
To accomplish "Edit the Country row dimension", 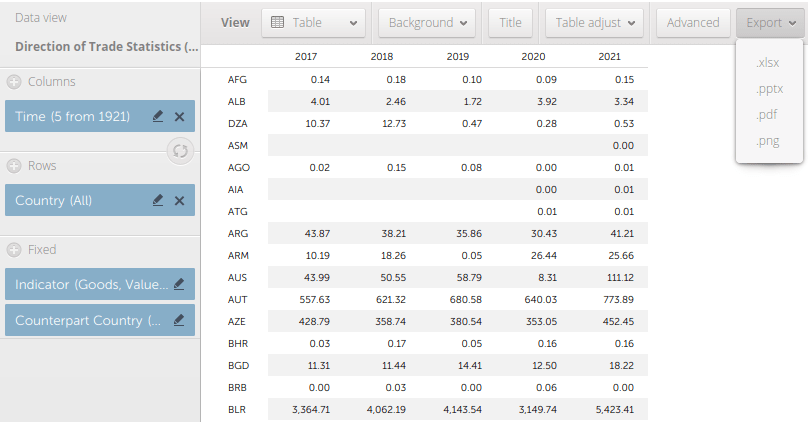I will click(x=158, y=201).
